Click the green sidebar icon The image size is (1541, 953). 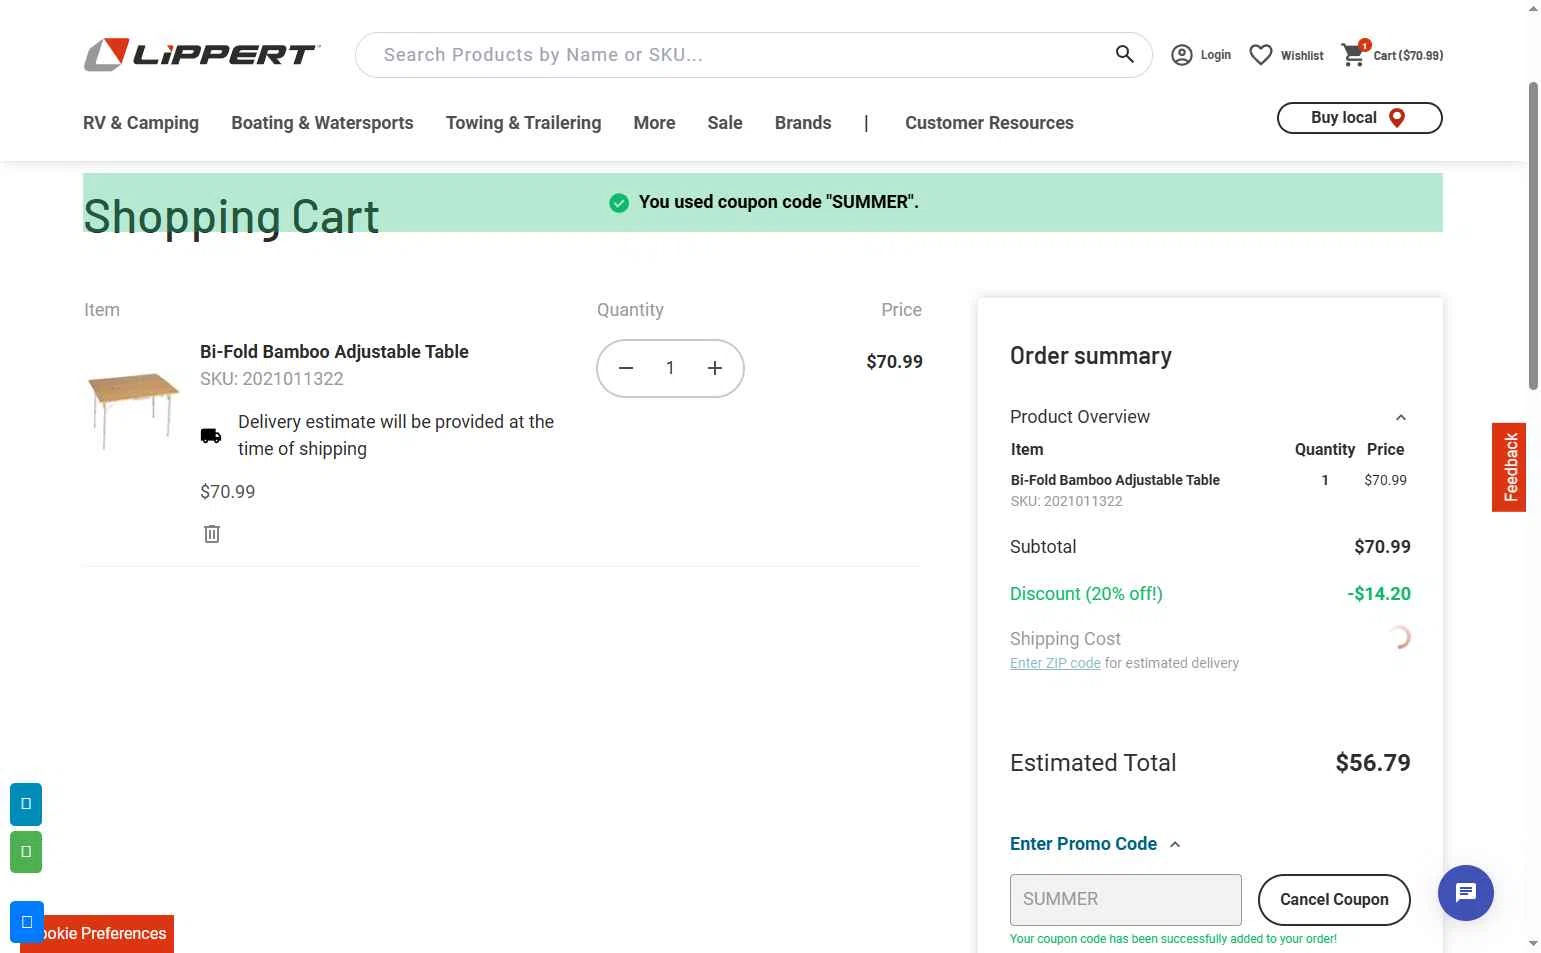(26, 852)
